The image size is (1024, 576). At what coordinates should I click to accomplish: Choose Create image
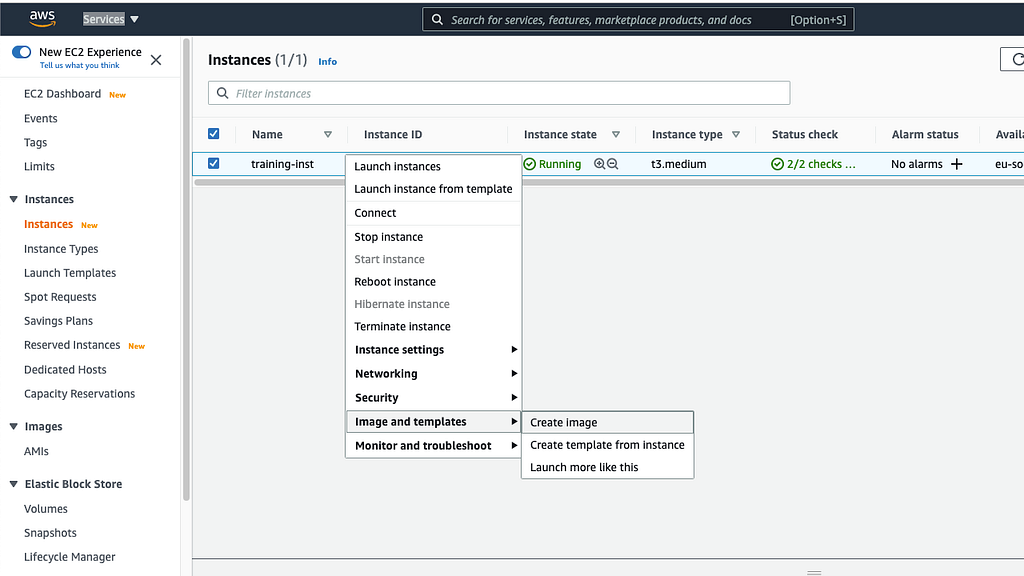[x=607, y=423]
